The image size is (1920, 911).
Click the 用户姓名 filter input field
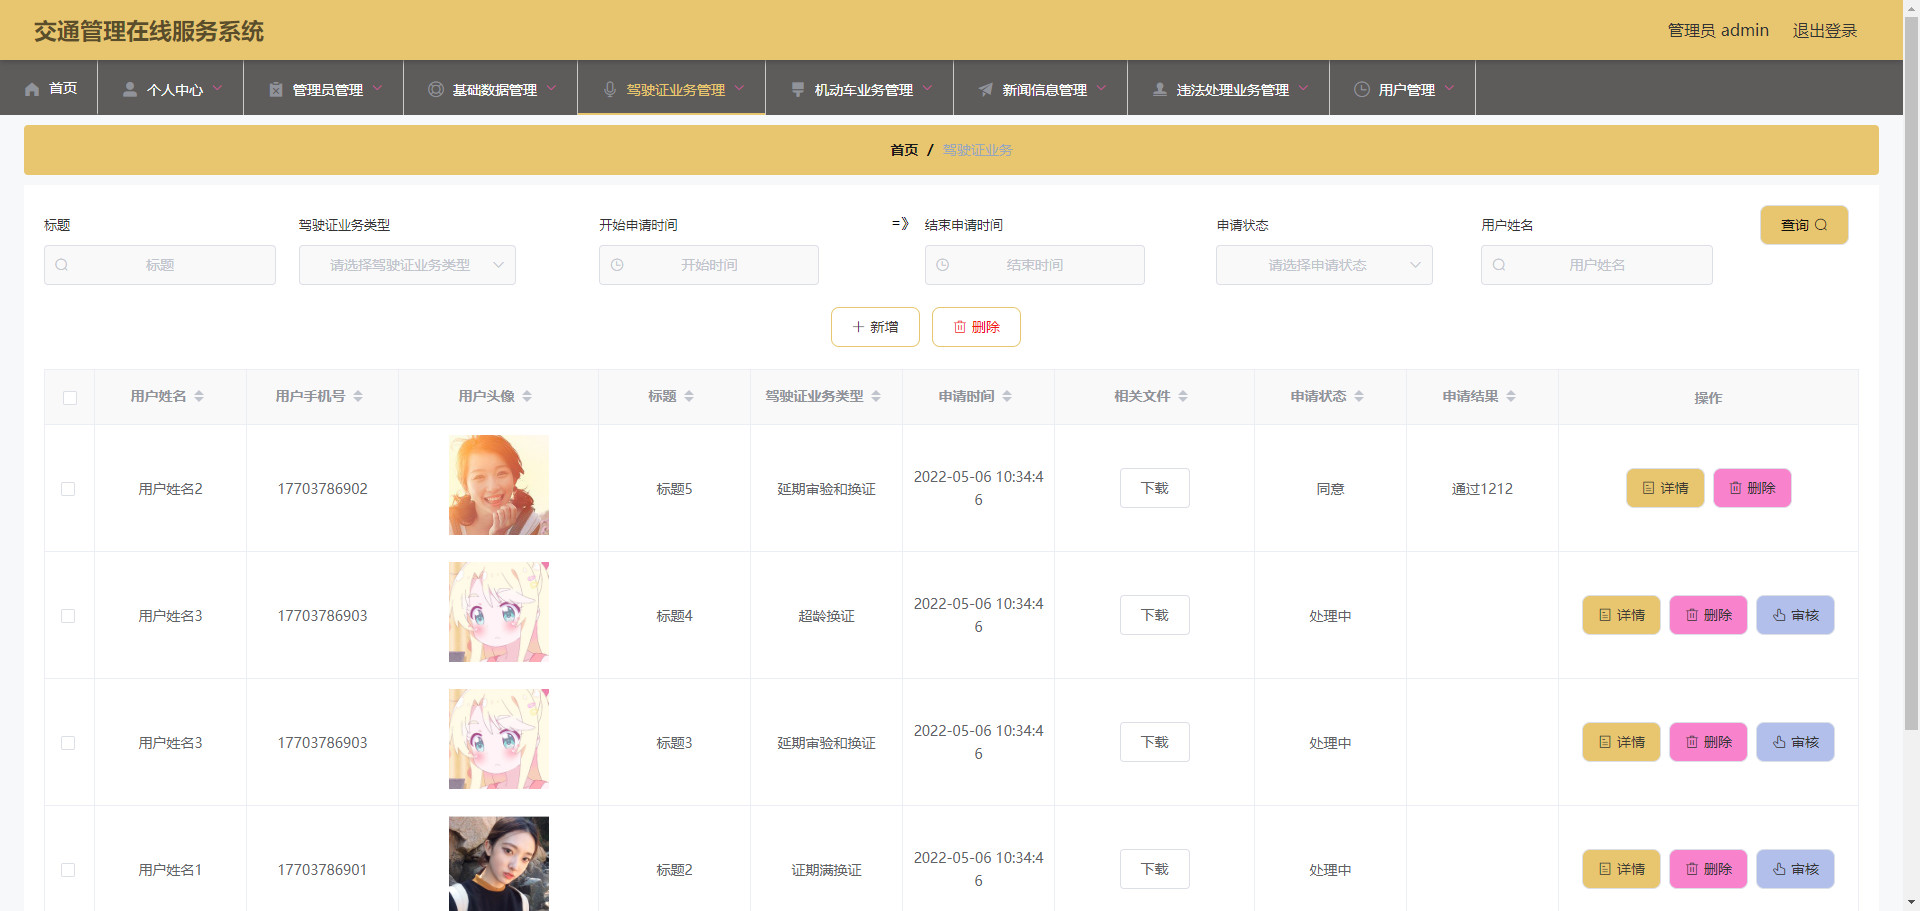[x=1596, y=265]
